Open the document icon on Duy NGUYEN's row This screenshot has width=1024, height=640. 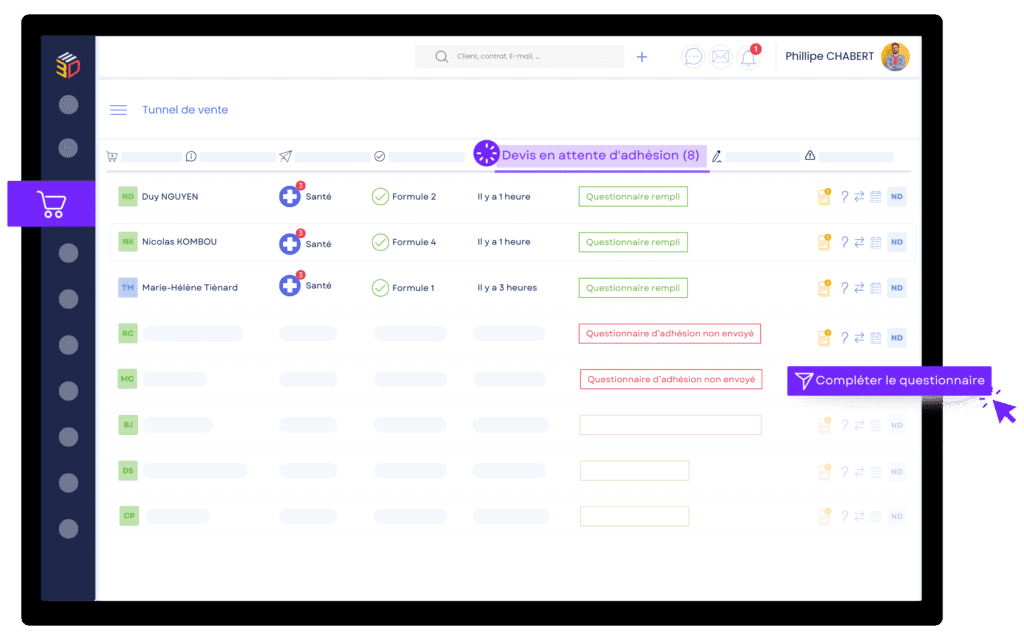point(823,197)
